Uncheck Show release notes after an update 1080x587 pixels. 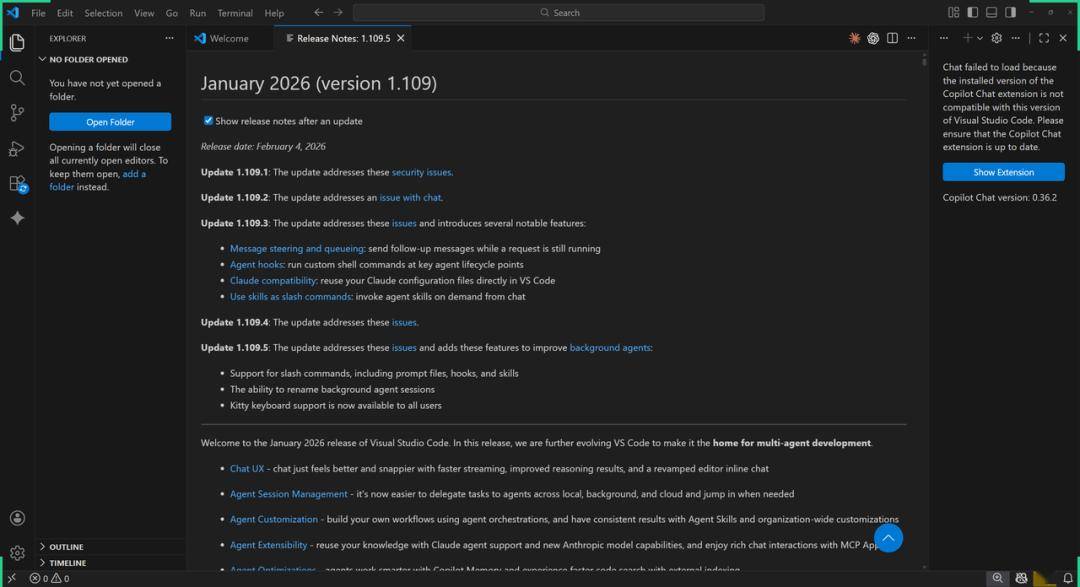[x=208, y=121]
